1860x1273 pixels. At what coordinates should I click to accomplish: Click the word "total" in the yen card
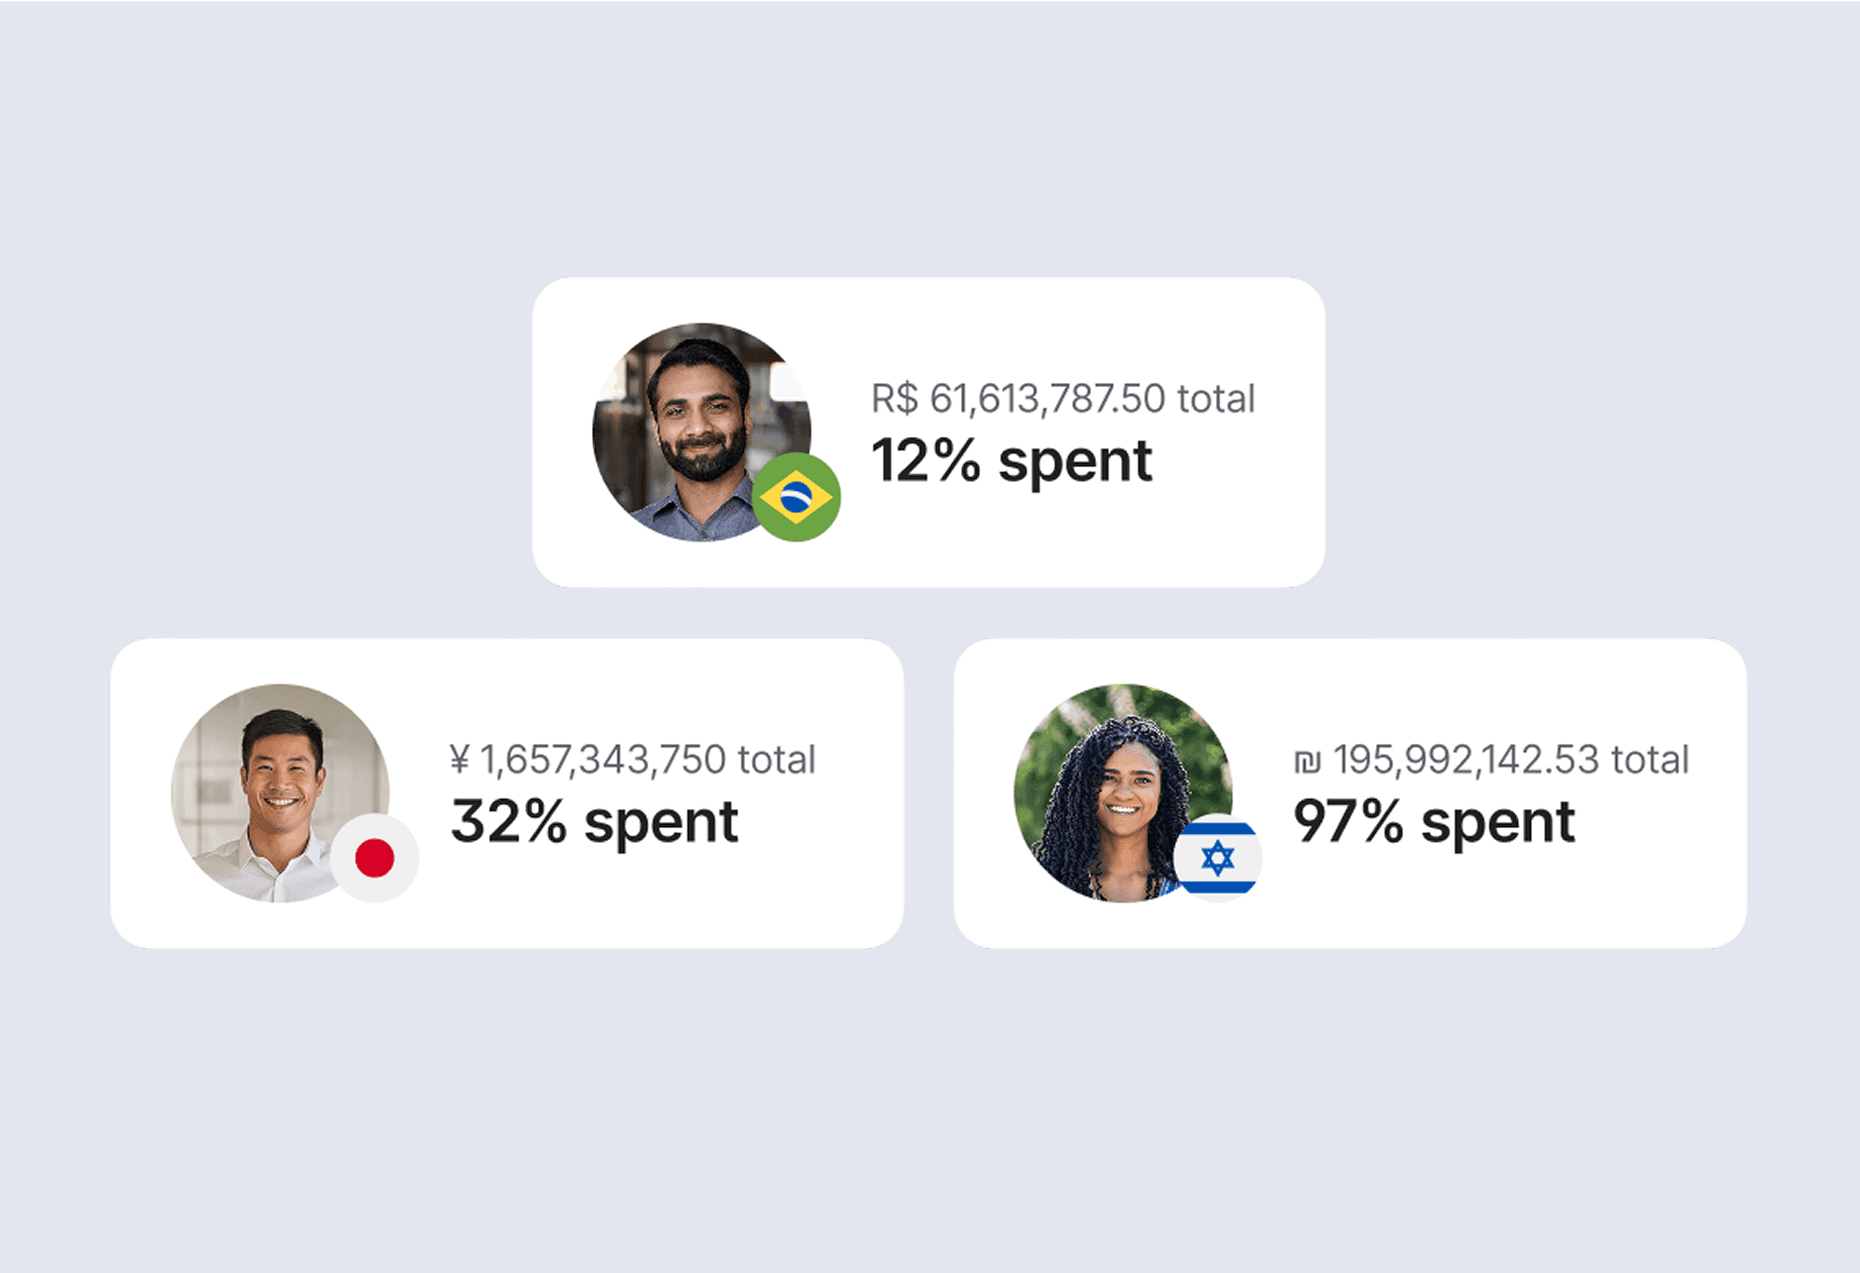tap(777, 760)
